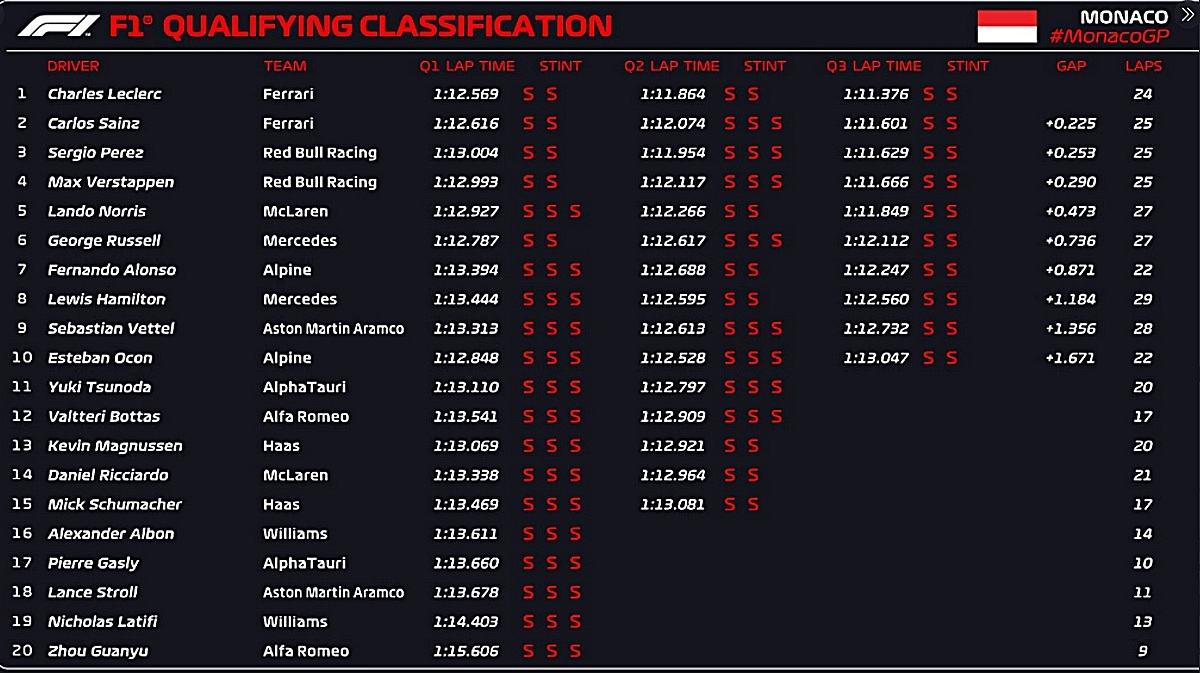Sort by the LAPS column header
The width and height of the screenshot is (1200, 673).
(1143, 66)
